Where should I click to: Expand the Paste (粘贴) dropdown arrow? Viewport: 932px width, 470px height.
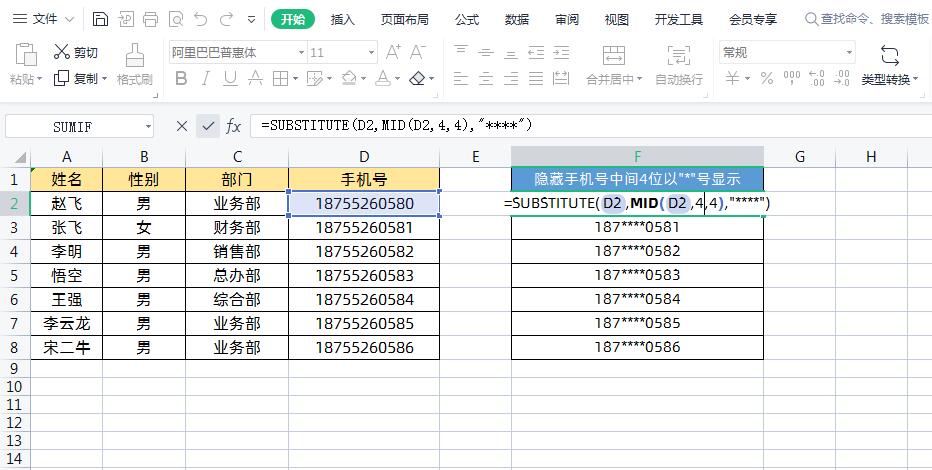(40, 79)
